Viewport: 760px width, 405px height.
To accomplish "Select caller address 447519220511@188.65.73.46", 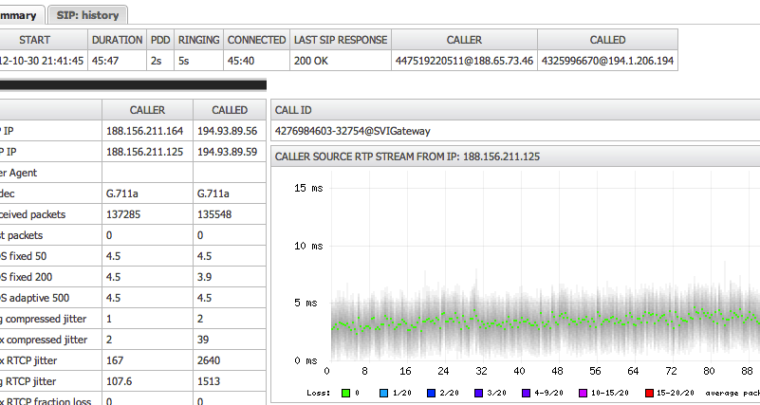I will 464,61.
